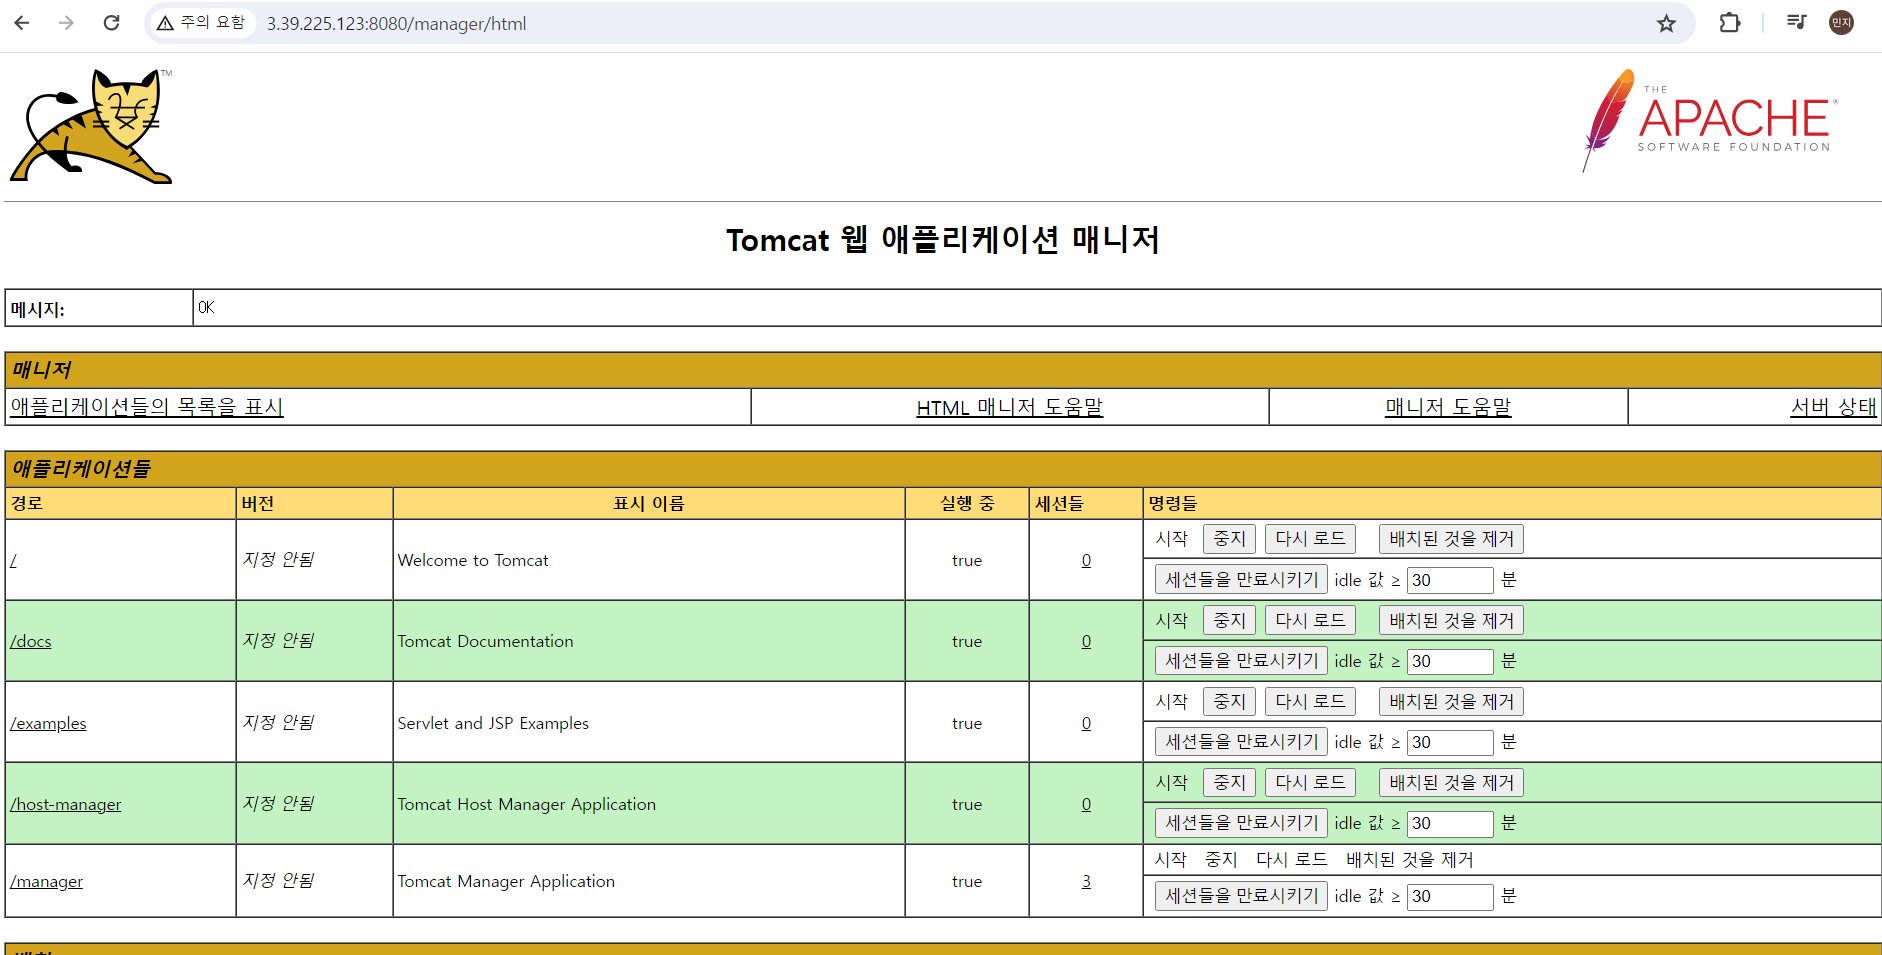Stop (중지) the /docs application
This screenshot has width=1882, height=955.
point(1229,621)
